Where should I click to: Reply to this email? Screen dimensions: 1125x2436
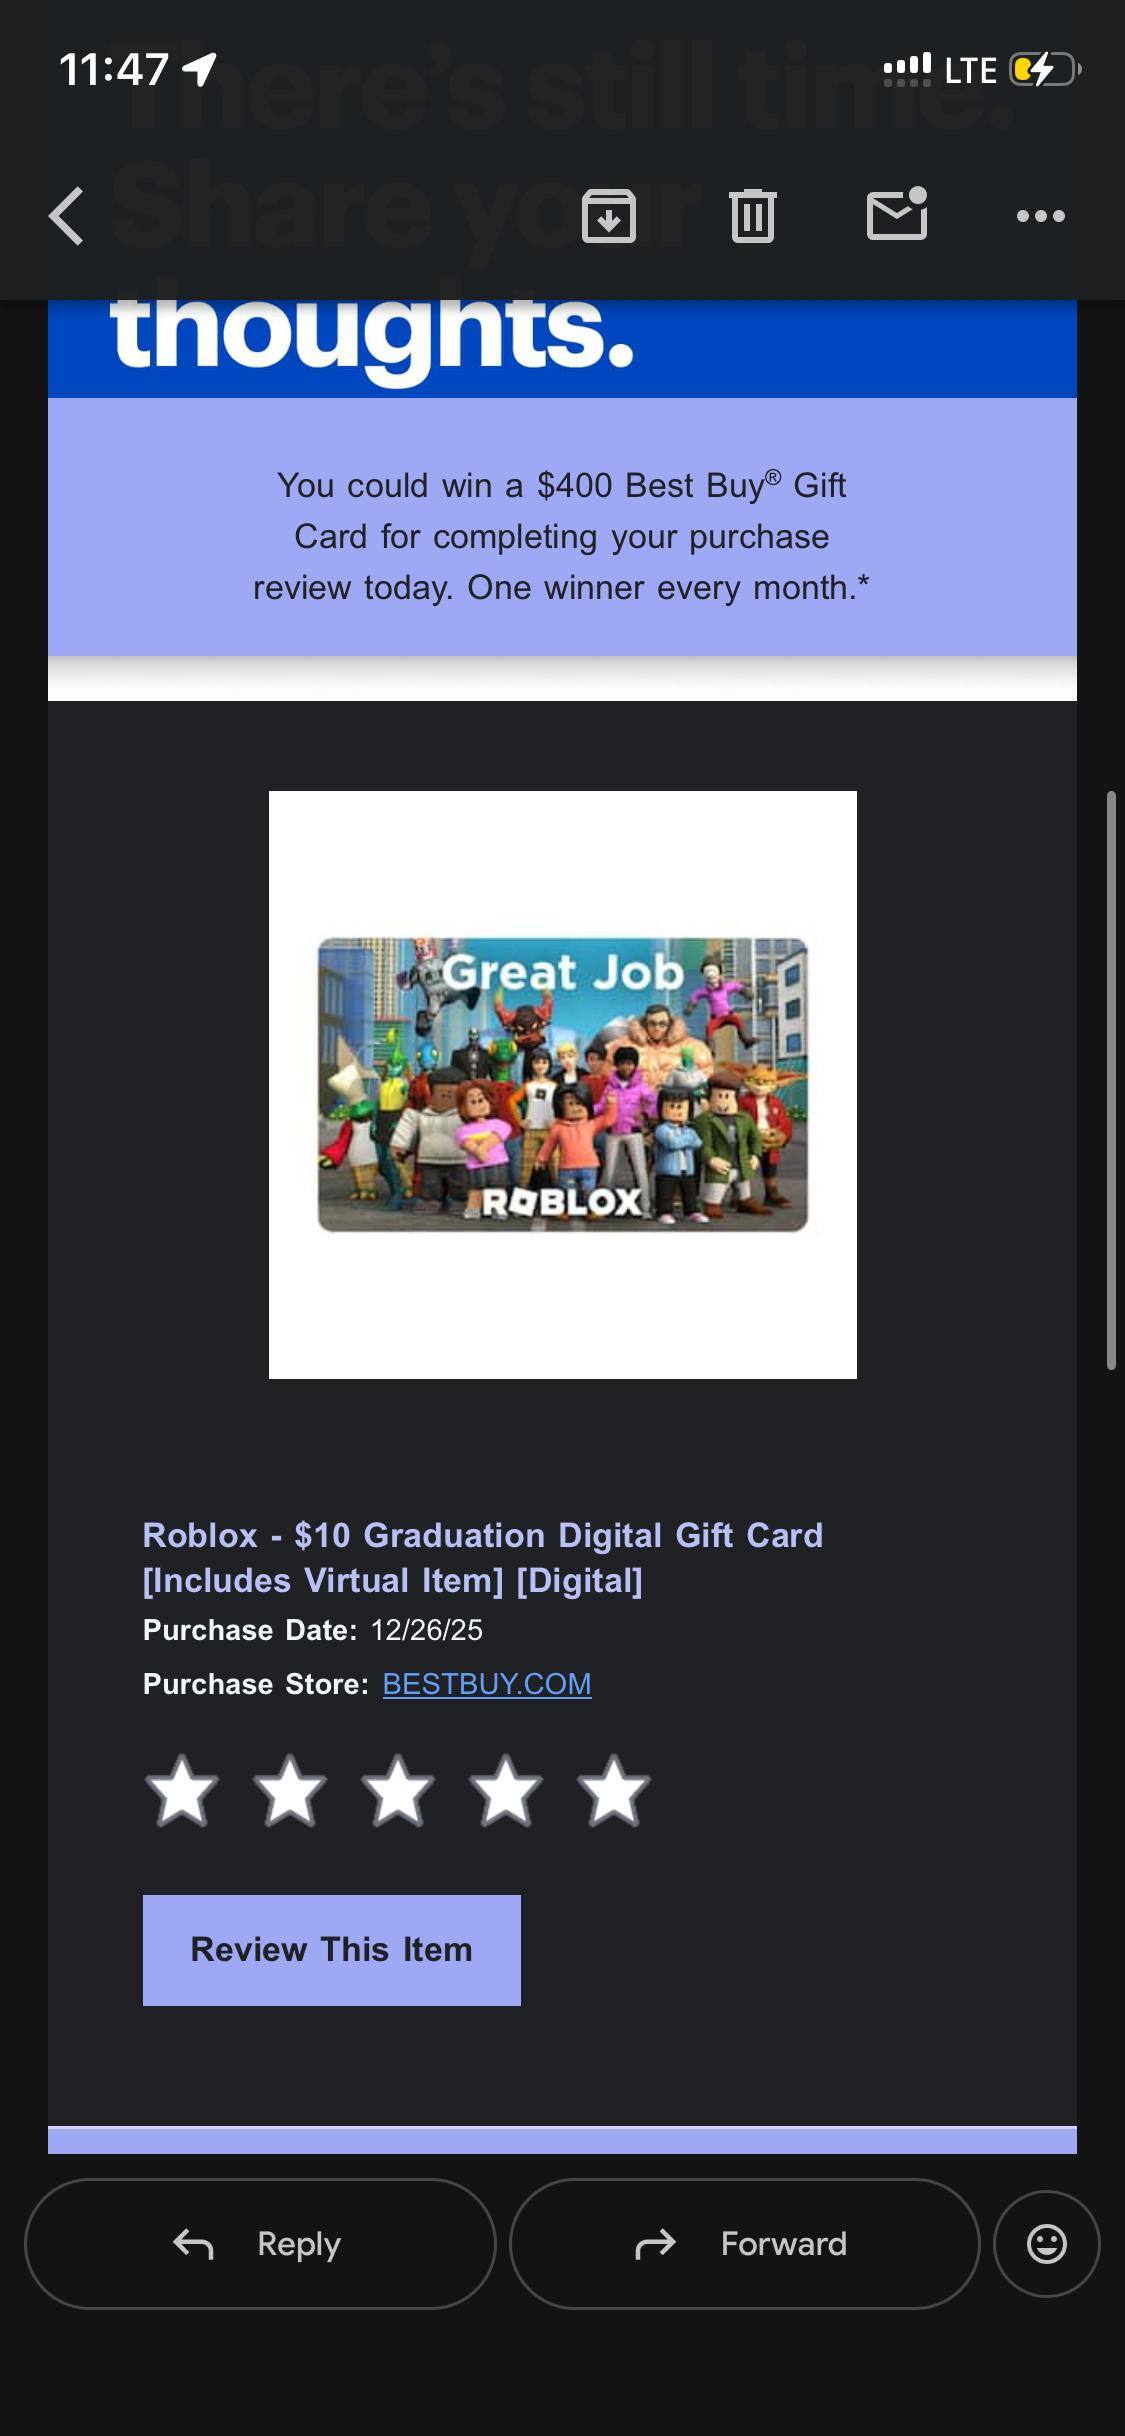pos(260,2244)
